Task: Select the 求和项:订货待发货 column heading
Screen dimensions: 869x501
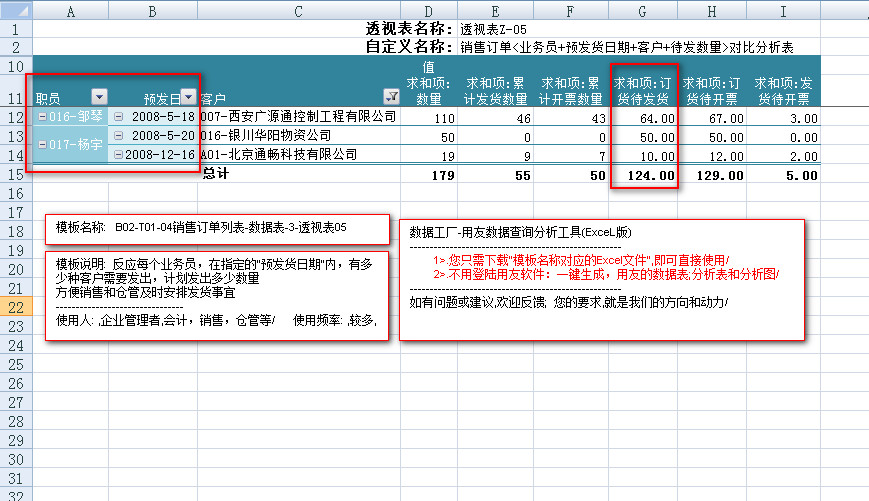Action: pos(643,90)
